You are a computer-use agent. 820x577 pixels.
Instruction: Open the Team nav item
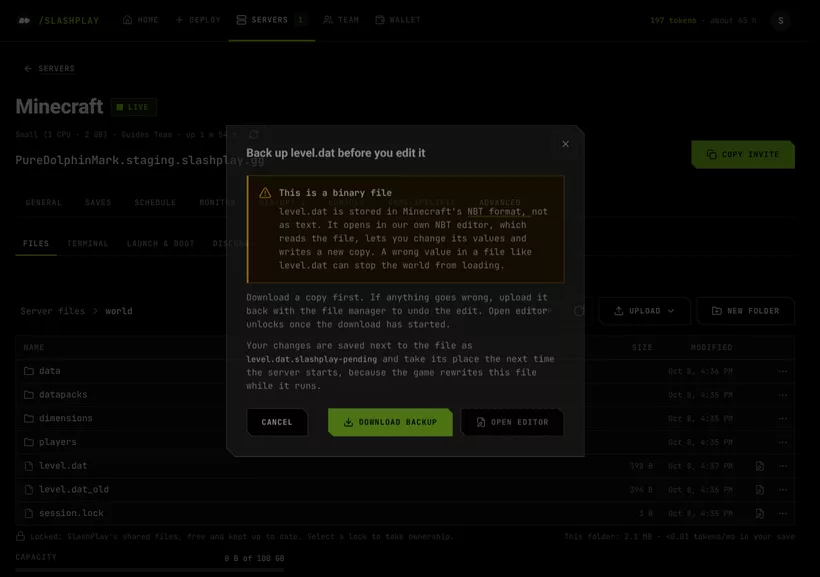pos(341,20)
